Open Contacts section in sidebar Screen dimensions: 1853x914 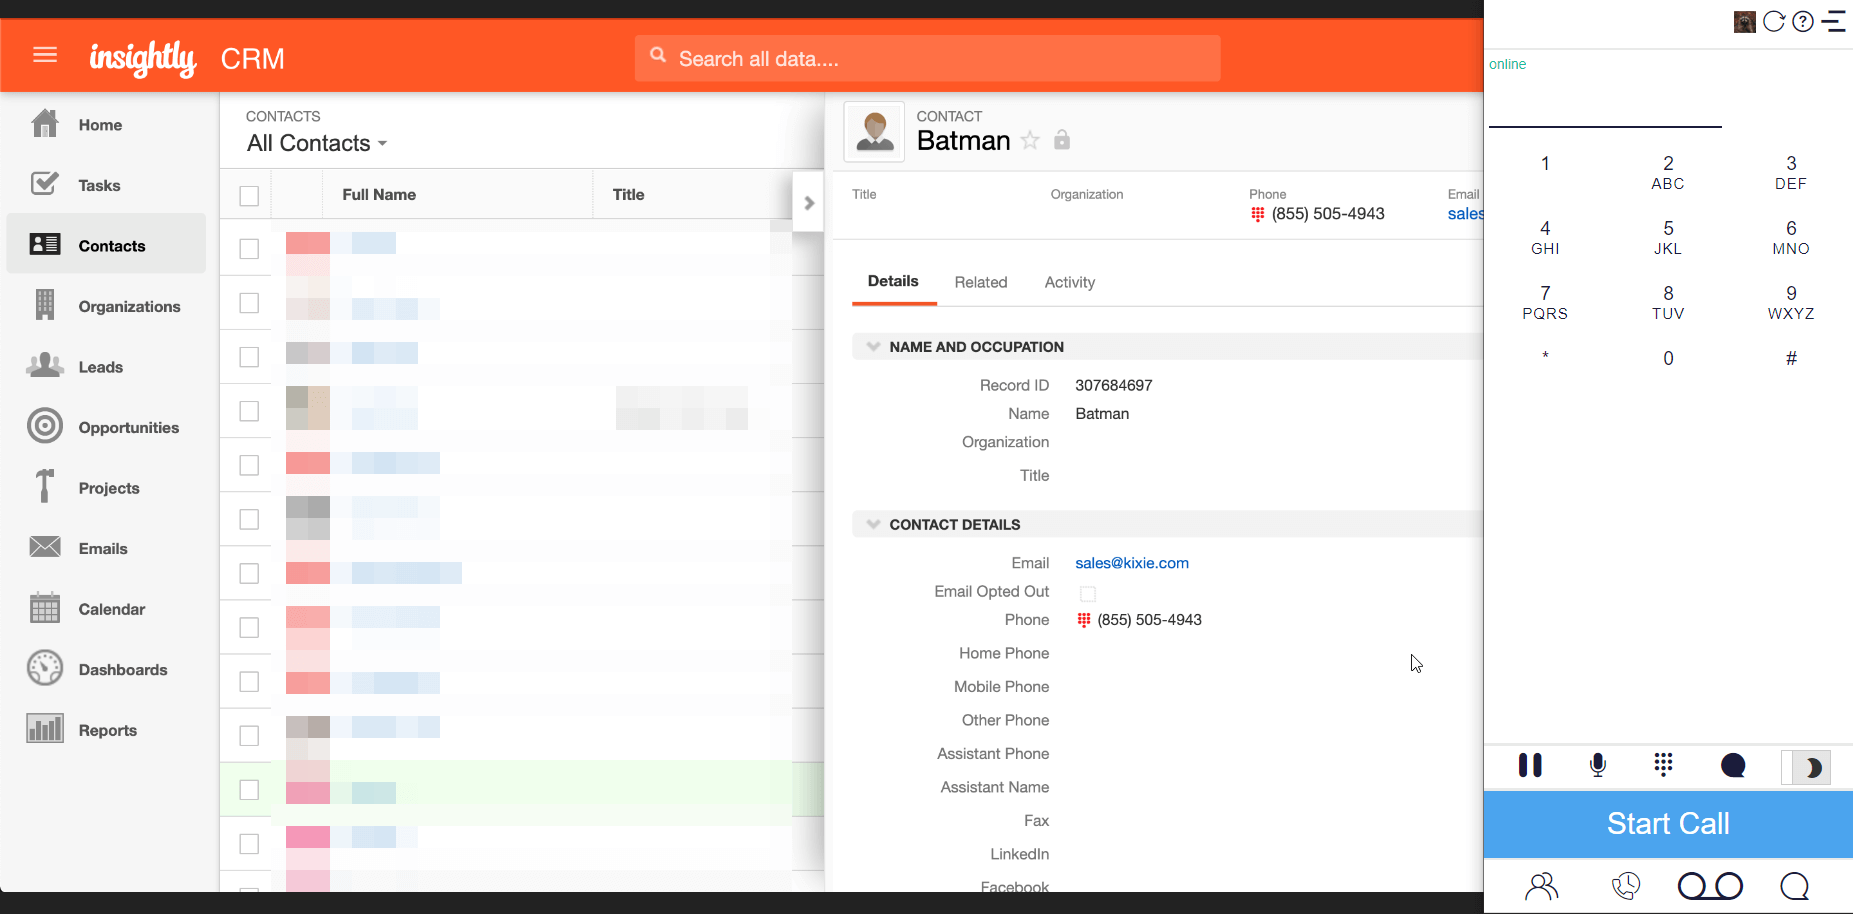coord(106,245)
